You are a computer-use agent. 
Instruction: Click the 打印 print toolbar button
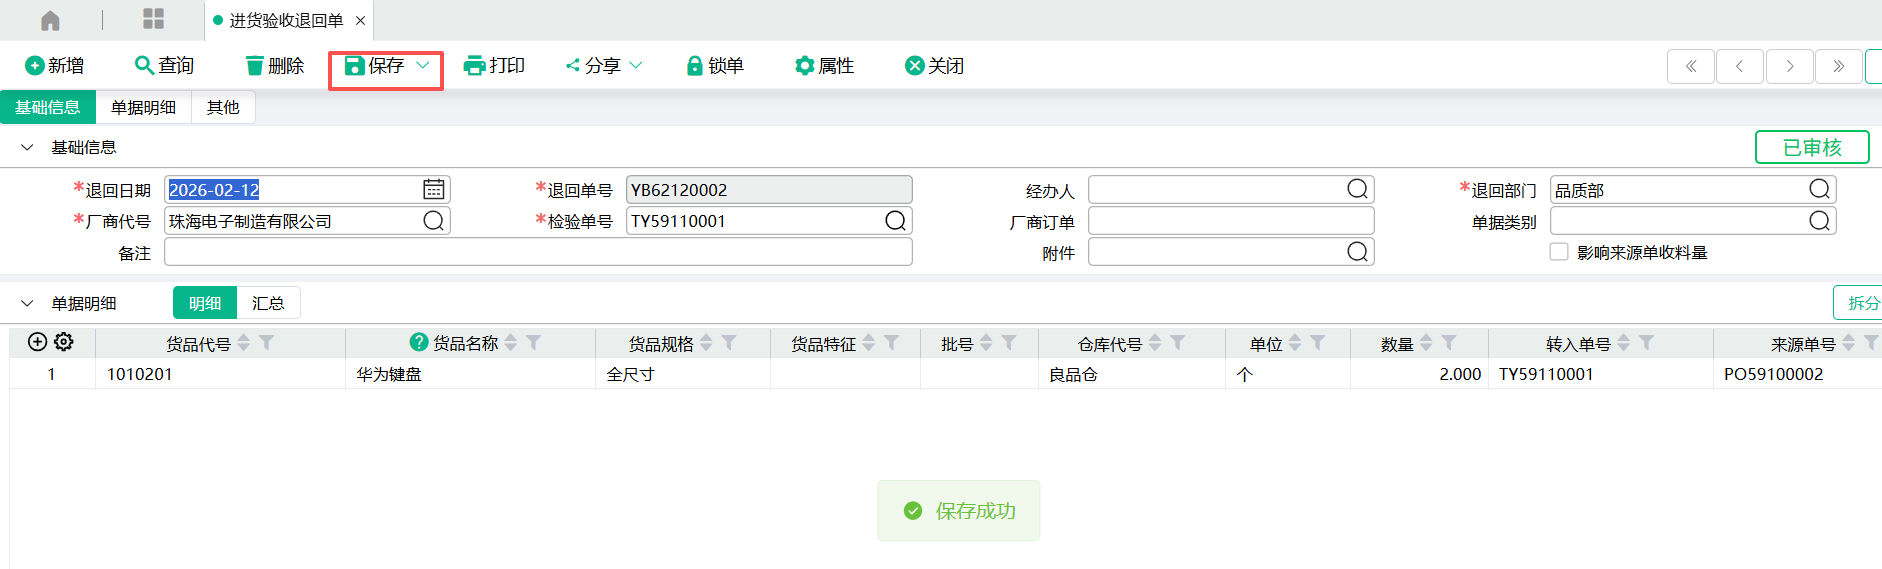pos(495,66)
